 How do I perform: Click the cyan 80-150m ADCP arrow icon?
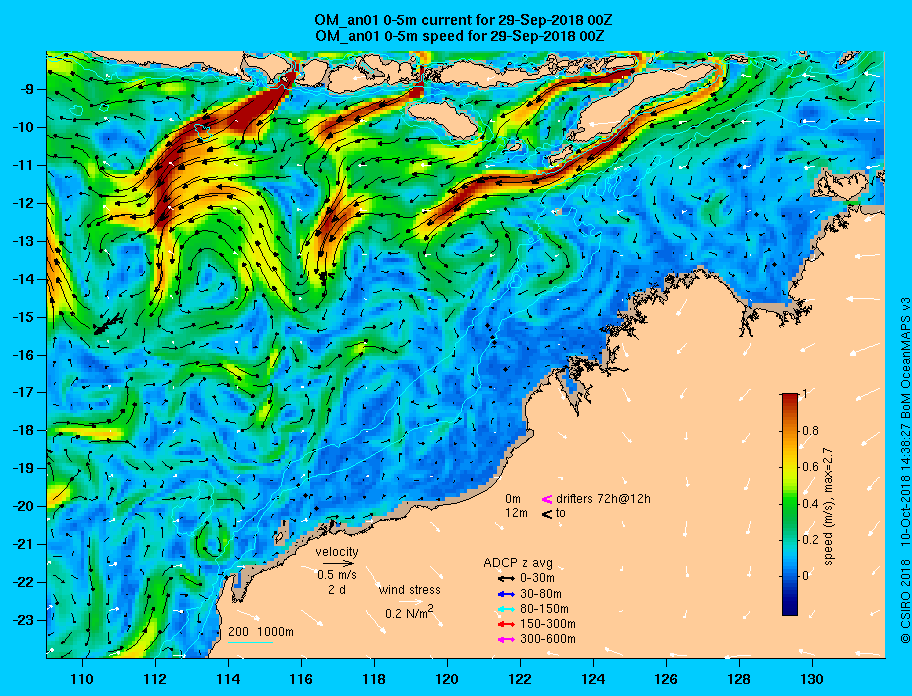pos(506,609)
